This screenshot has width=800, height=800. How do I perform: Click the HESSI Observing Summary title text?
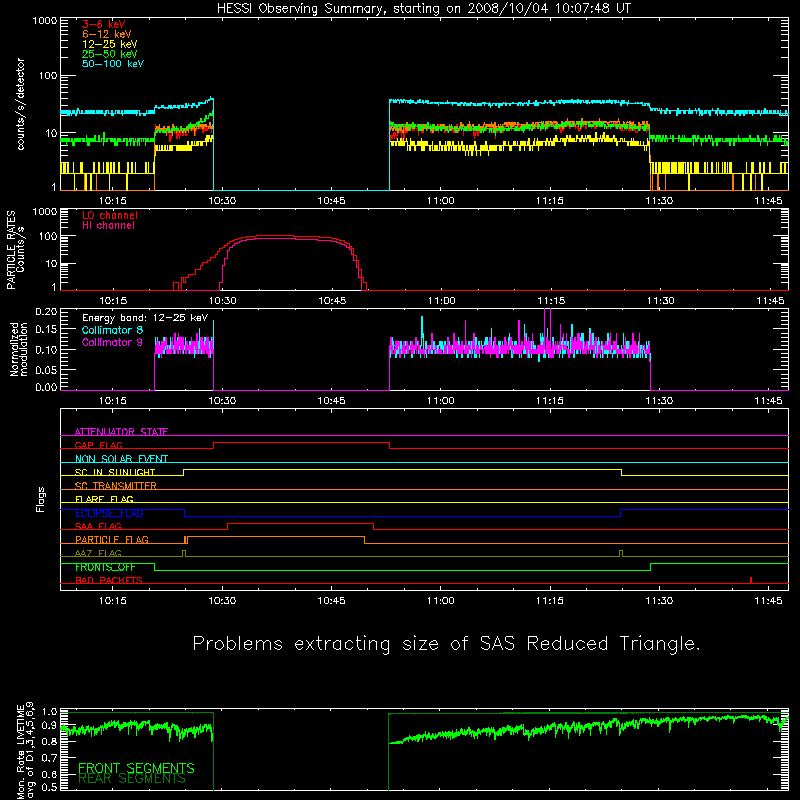423,9
